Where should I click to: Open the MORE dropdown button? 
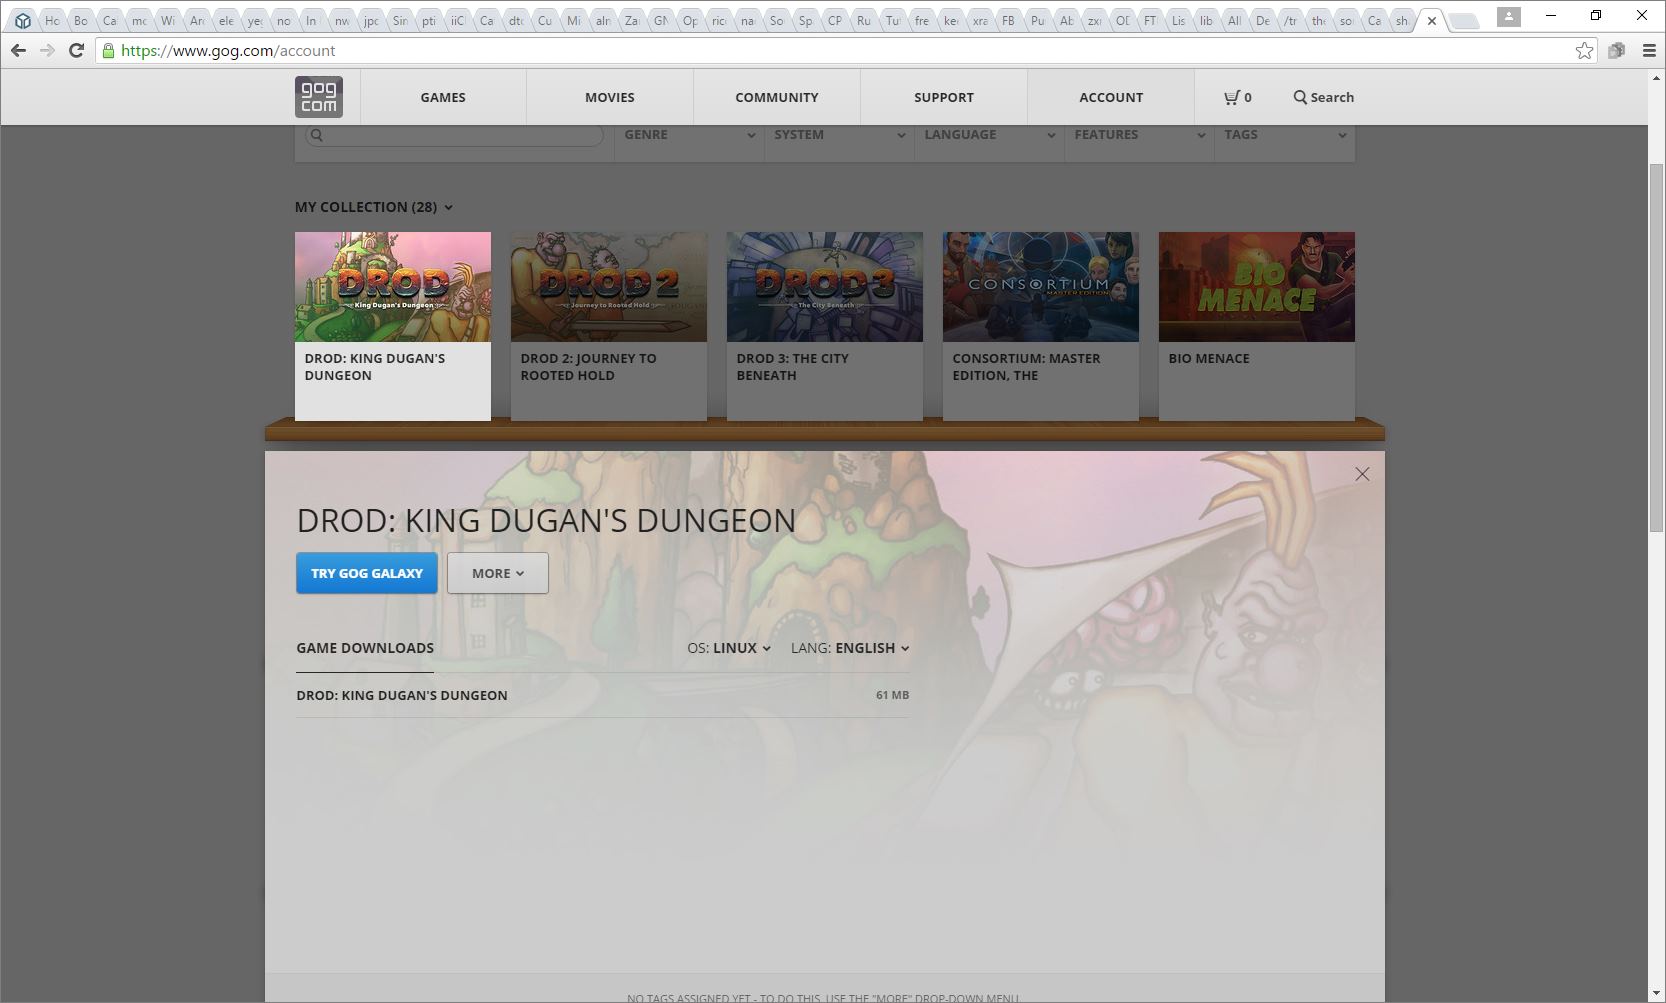pos(497,573)
